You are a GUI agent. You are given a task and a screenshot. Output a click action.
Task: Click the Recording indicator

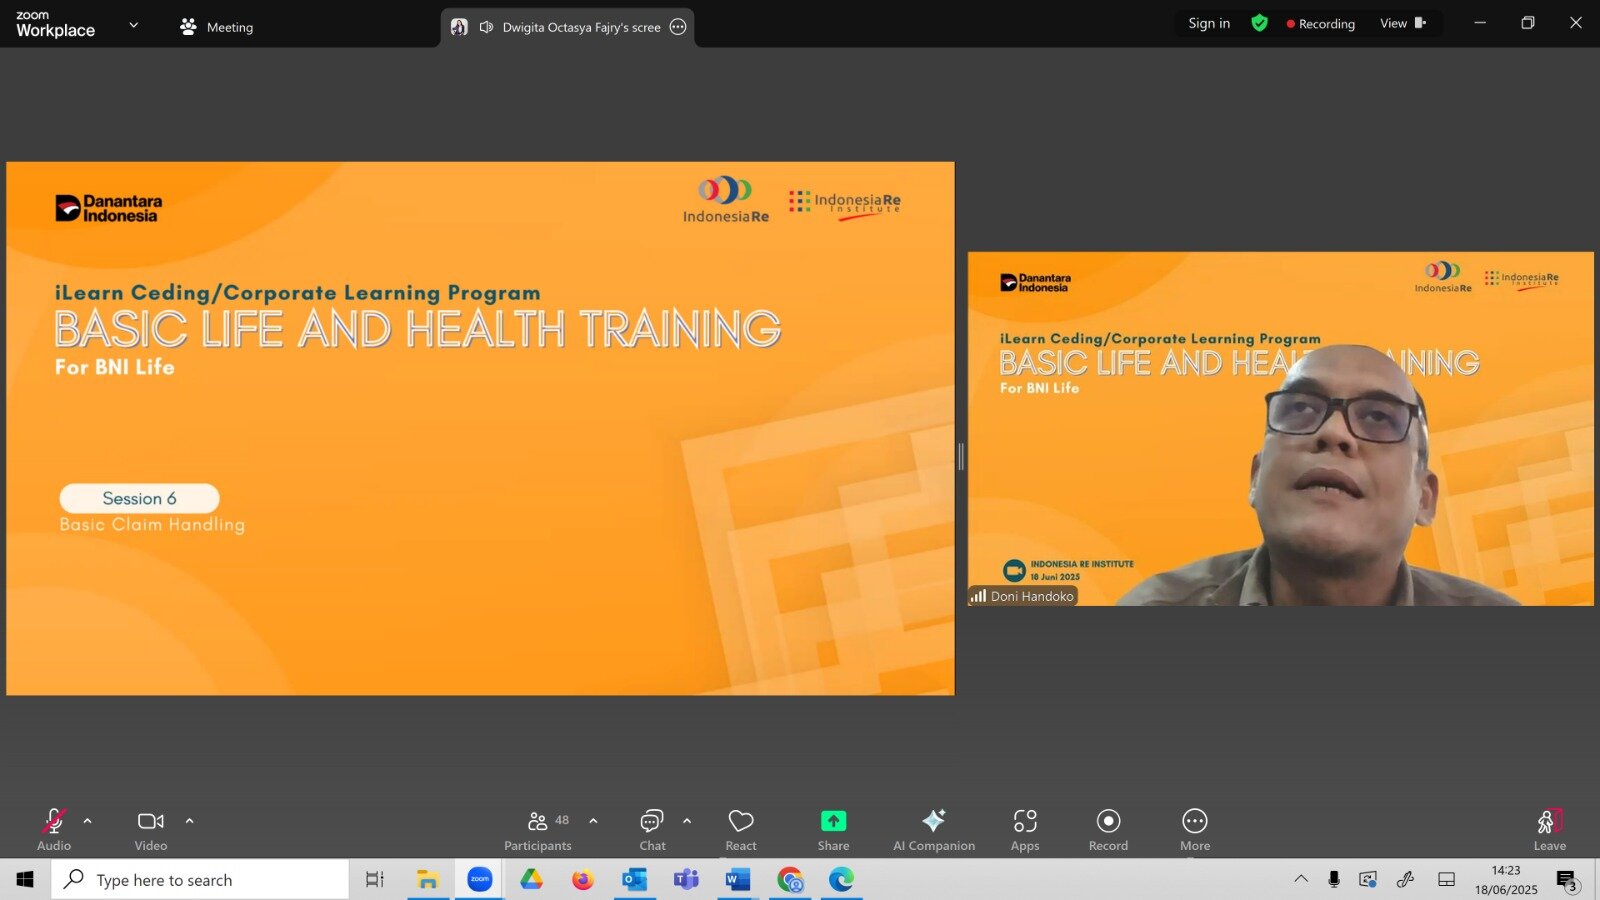point(1321,24)
